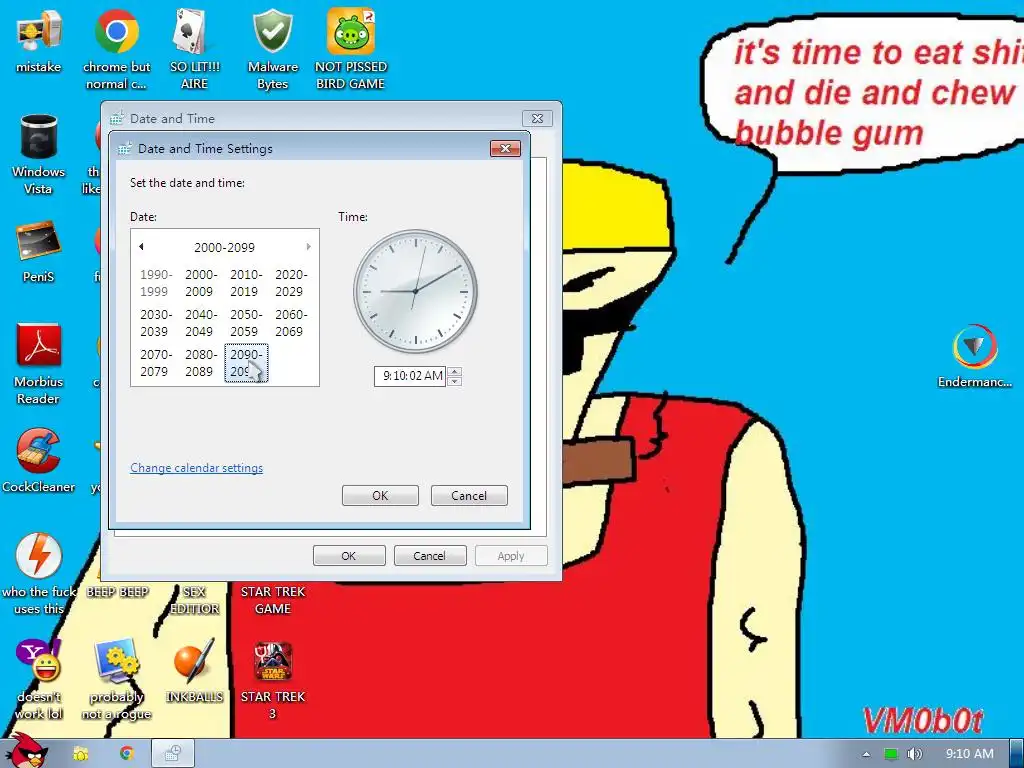Image resolution: width=1024 pixels, height=768 pixels.
Task: Click Cancel in Date and Time Settings
Action: [x=469, y=496]
